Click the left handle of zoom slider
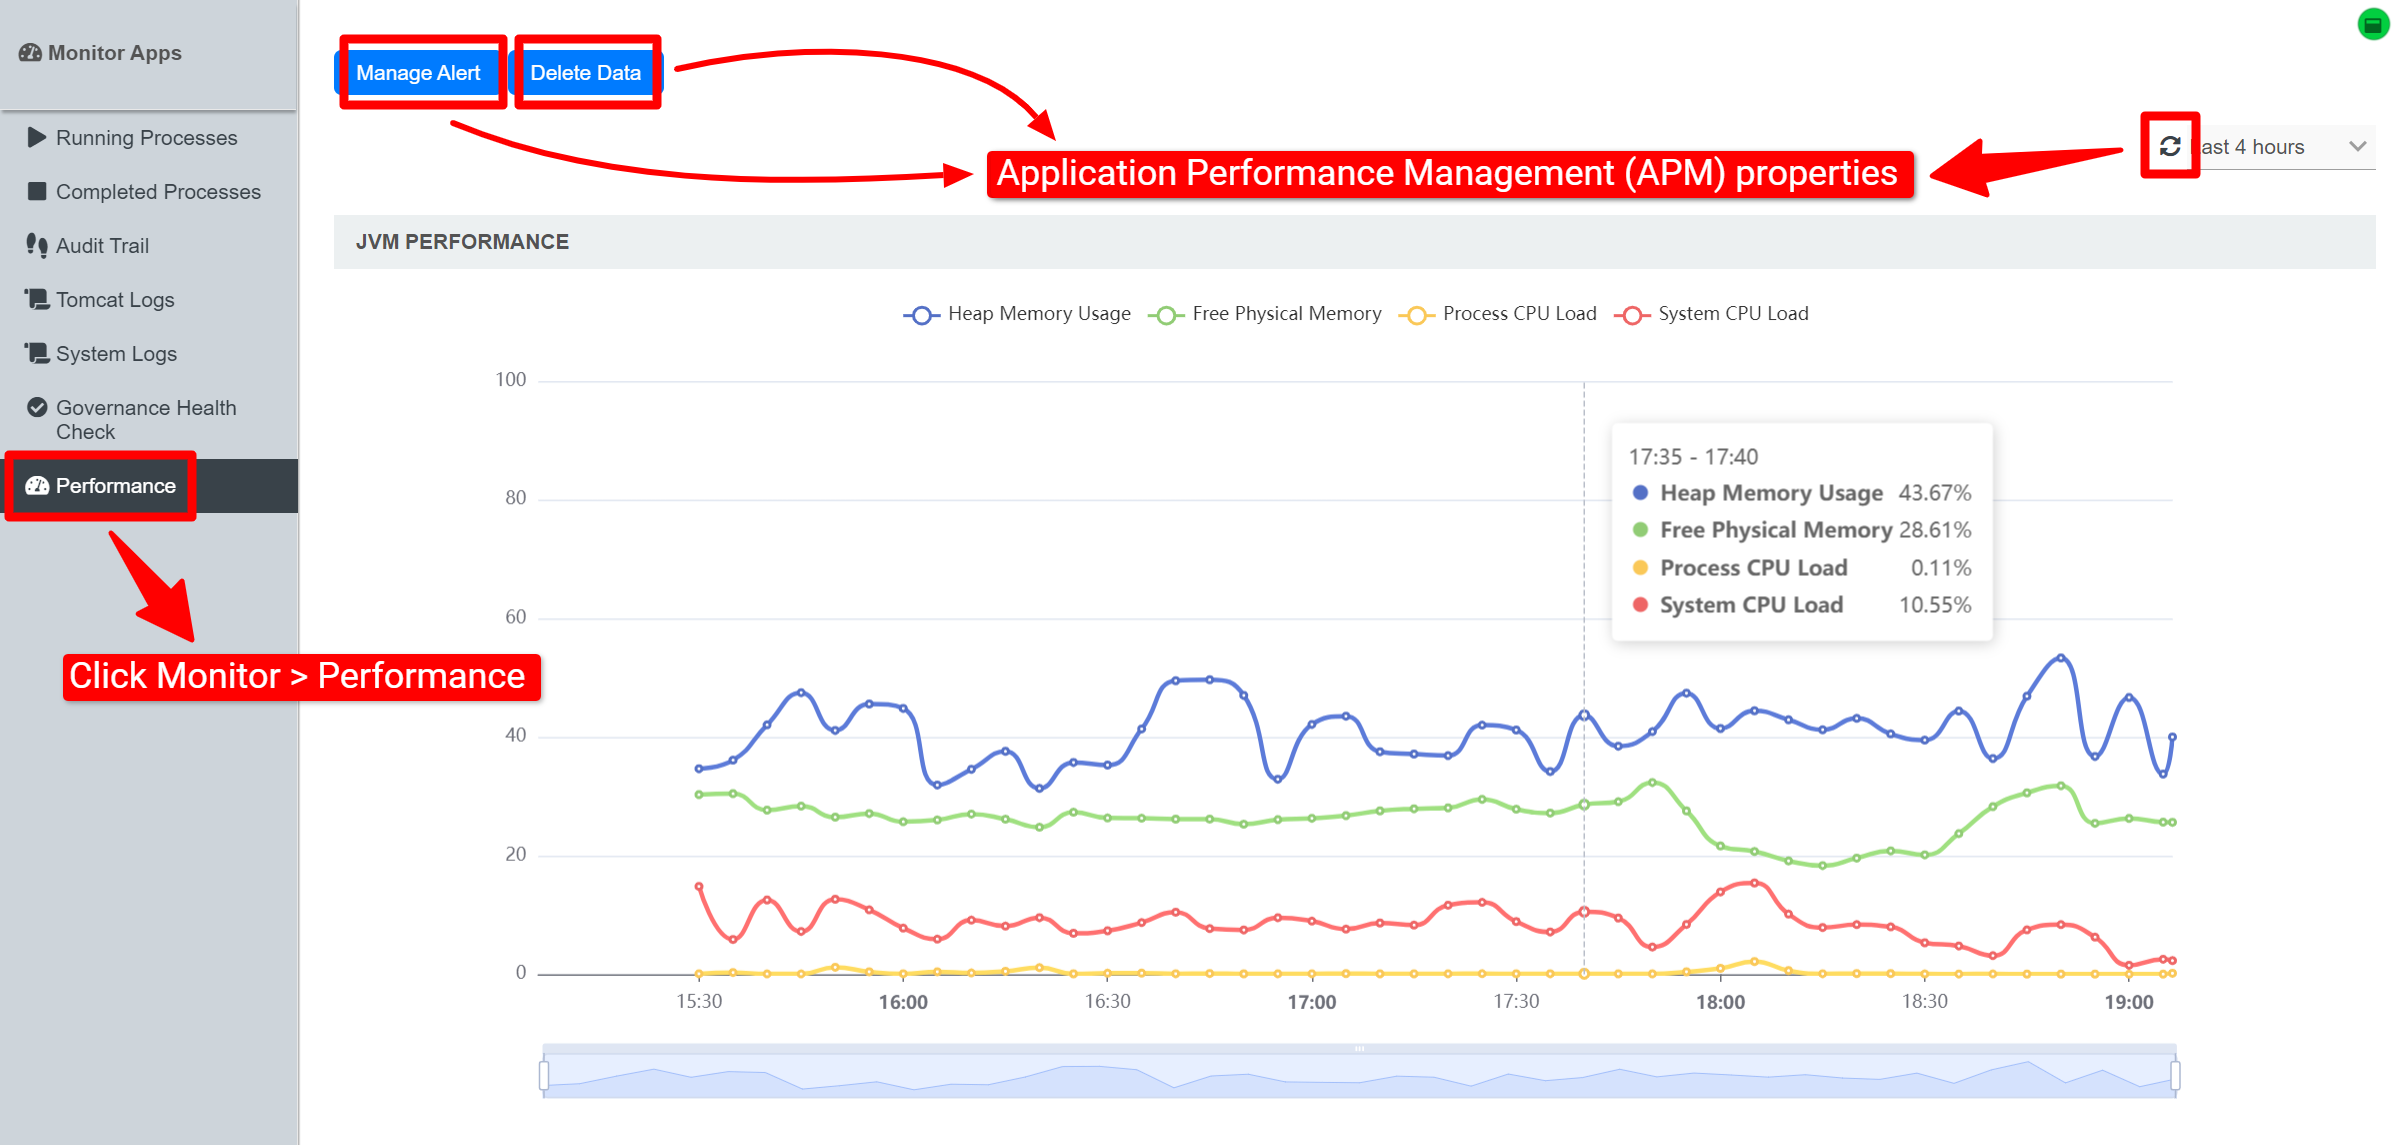The height and width of the screenshot is (1145, 2395). click(x=544, y=1075)
